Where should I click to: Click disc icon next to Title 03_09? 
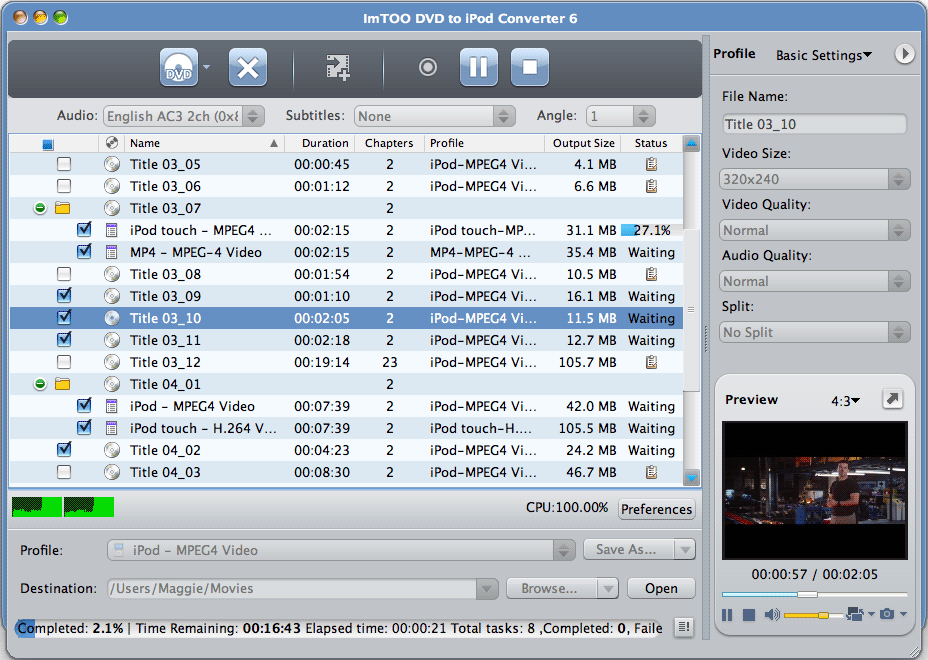tap(112, 296)
